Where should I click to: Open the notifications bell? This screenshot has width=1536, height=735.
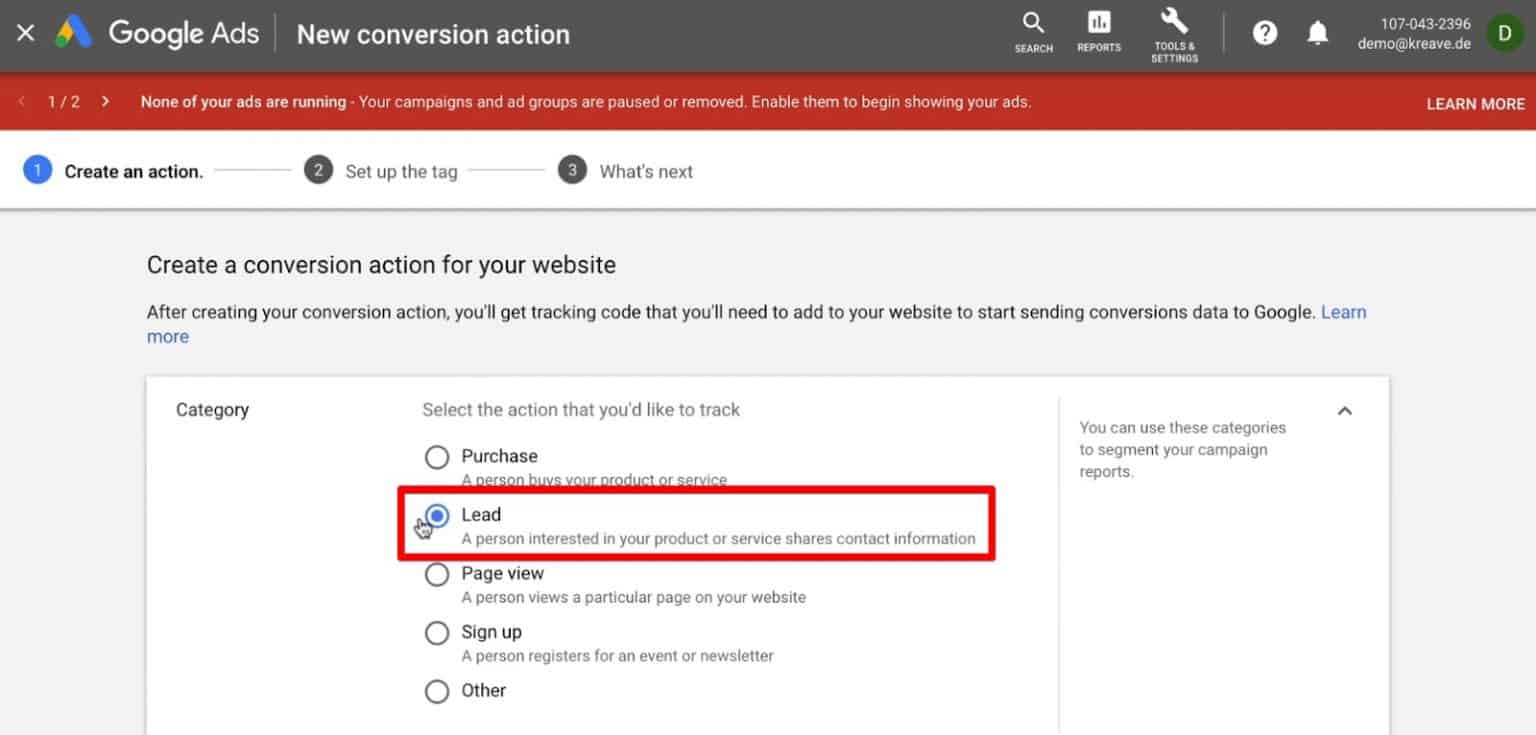point(1317,33)
